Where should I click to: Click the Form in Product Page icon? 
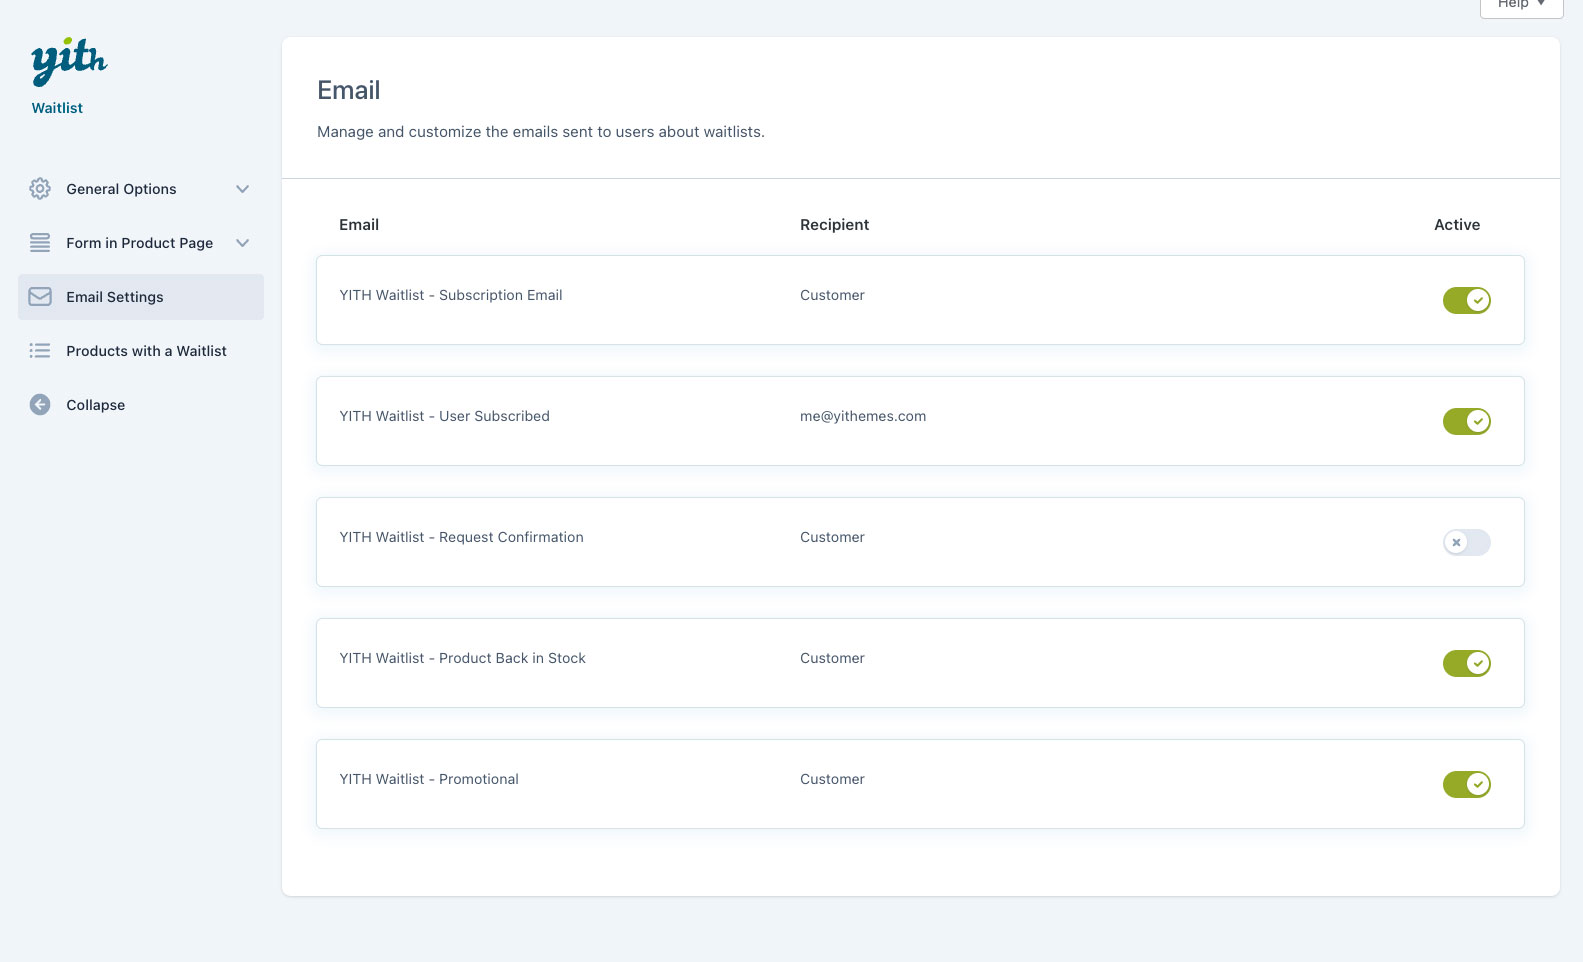[x=40, y=243]
